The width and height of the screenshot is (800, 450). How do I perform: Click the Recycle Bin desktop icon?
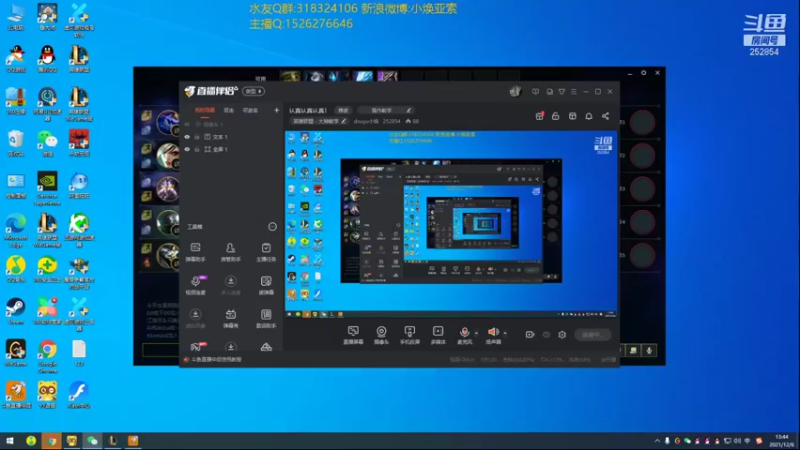pyautogui.click(x=16, y=143)
